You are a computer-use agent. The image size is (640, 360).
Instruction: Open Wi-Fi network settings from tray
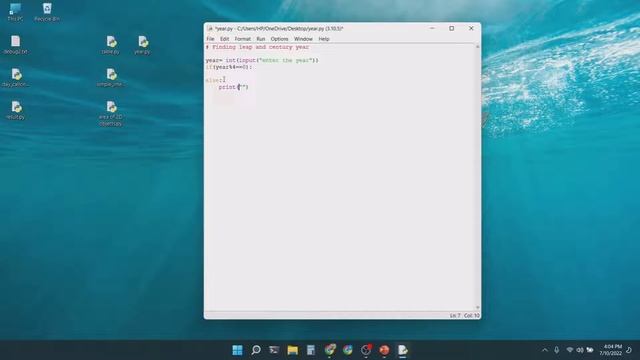tap(570, 350)
